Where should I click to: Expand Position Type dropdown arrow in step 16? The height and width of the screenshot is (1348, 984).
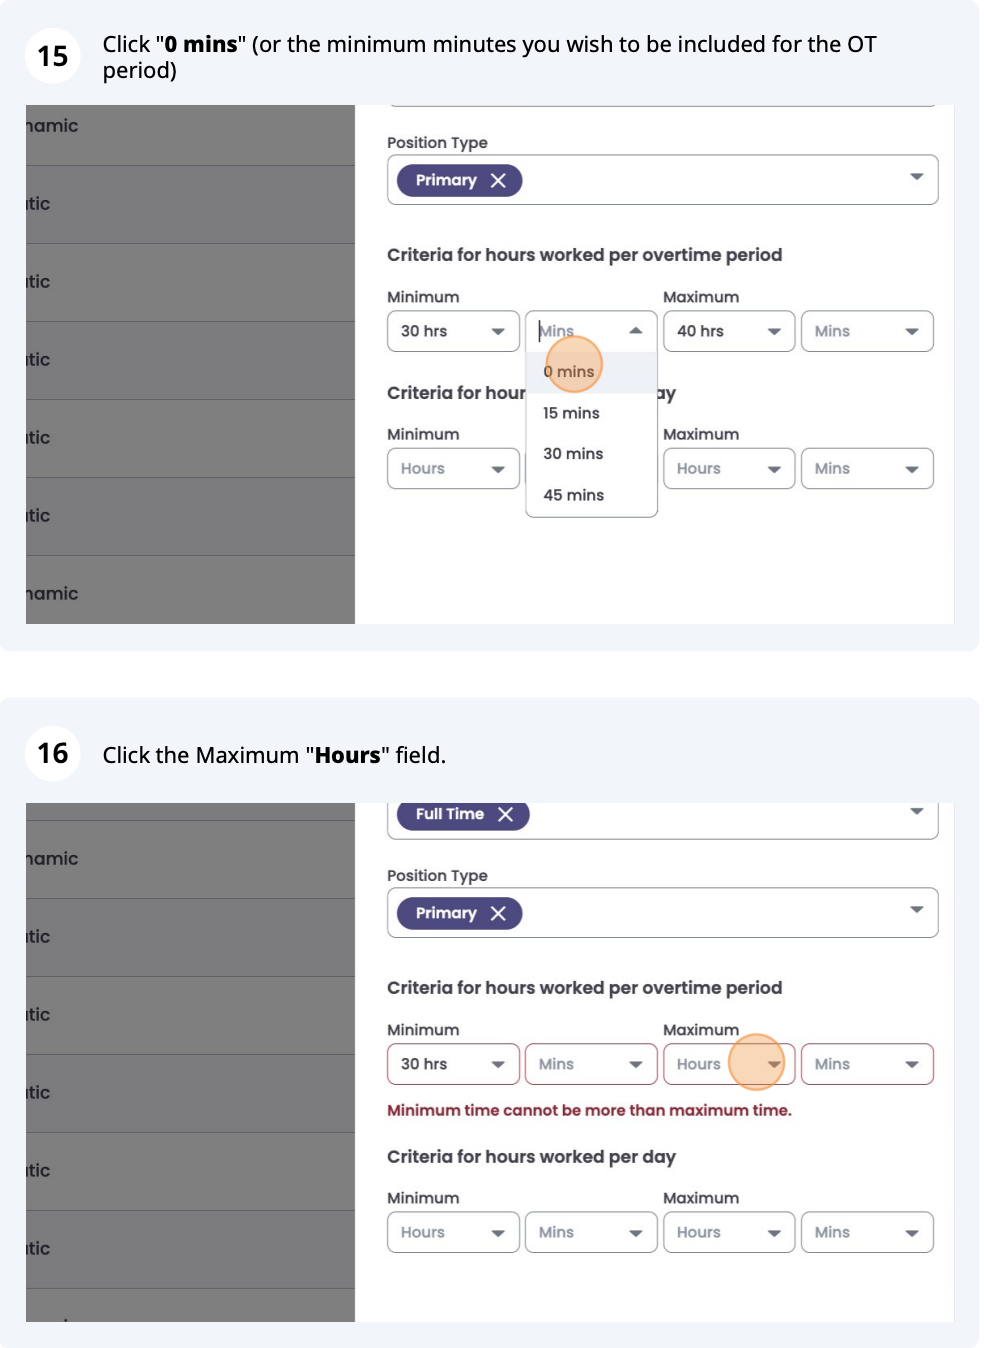pyautogui.click(x=916, y=910)
